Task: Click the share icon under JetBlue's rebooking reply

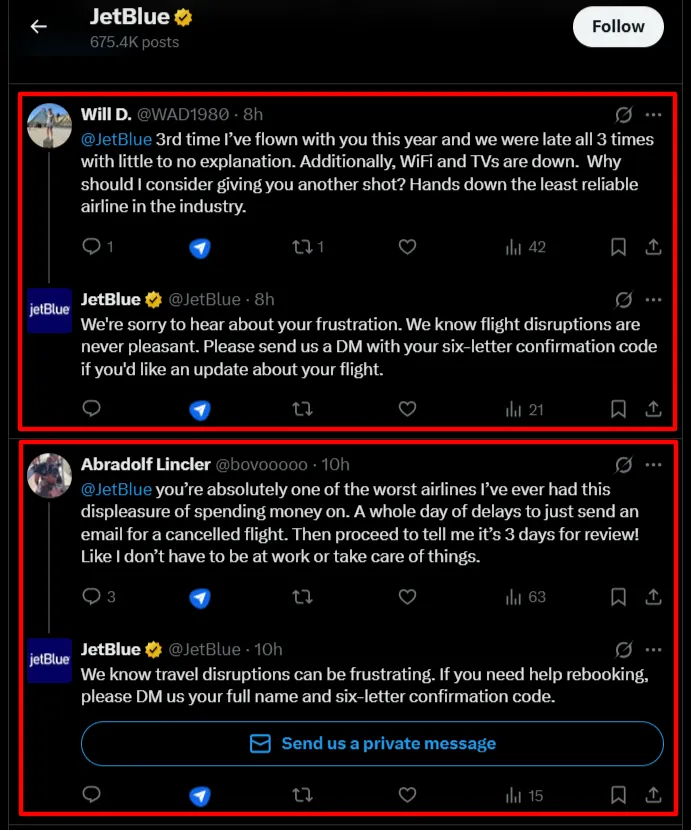Action: [x=654, y=795]
